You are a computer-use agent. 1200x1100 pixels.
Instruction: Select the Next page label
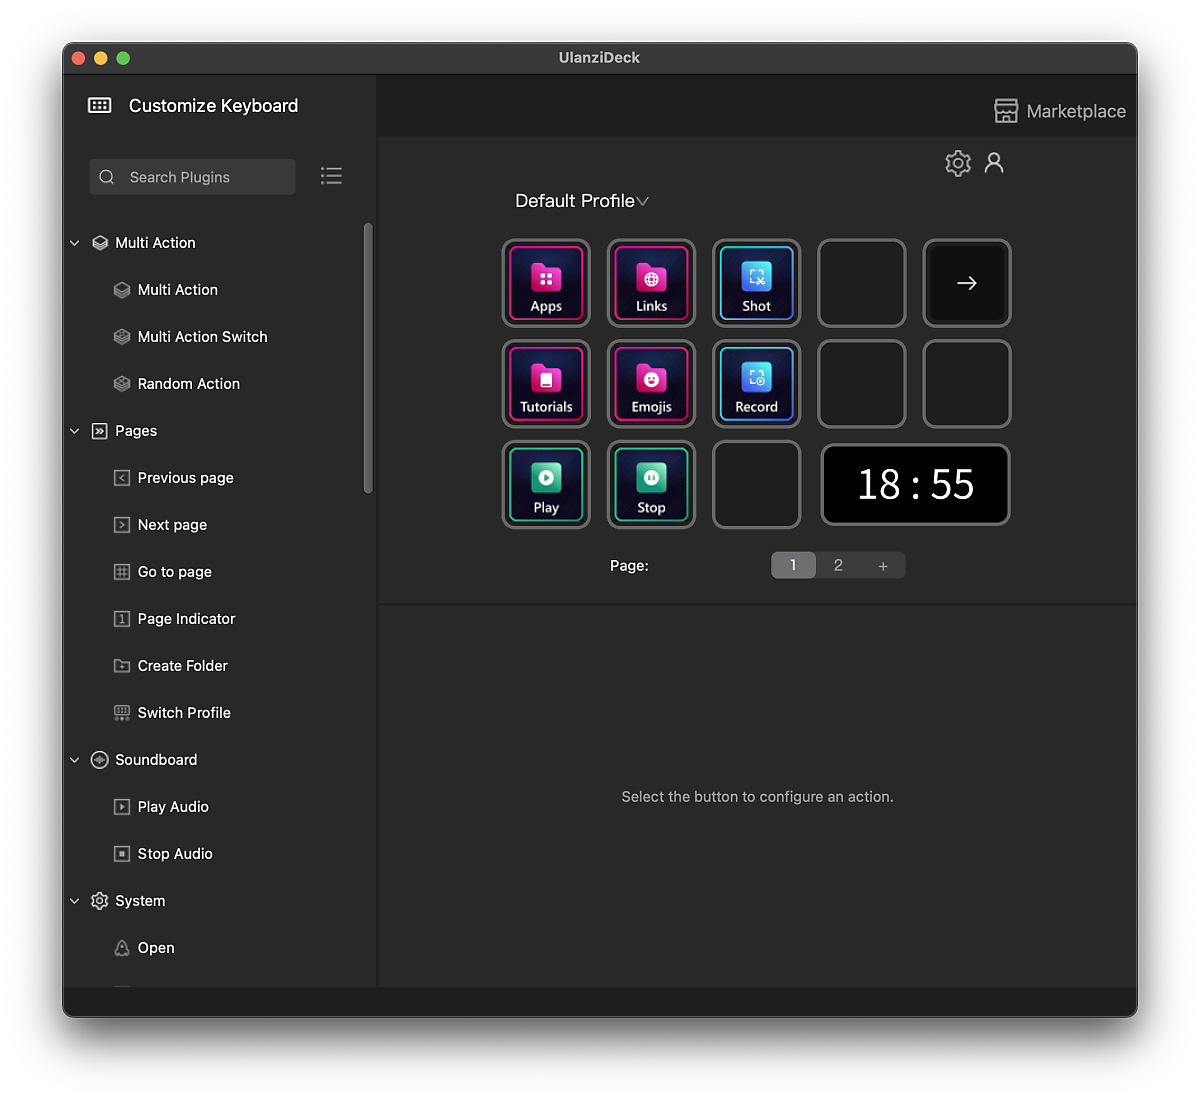172,525
